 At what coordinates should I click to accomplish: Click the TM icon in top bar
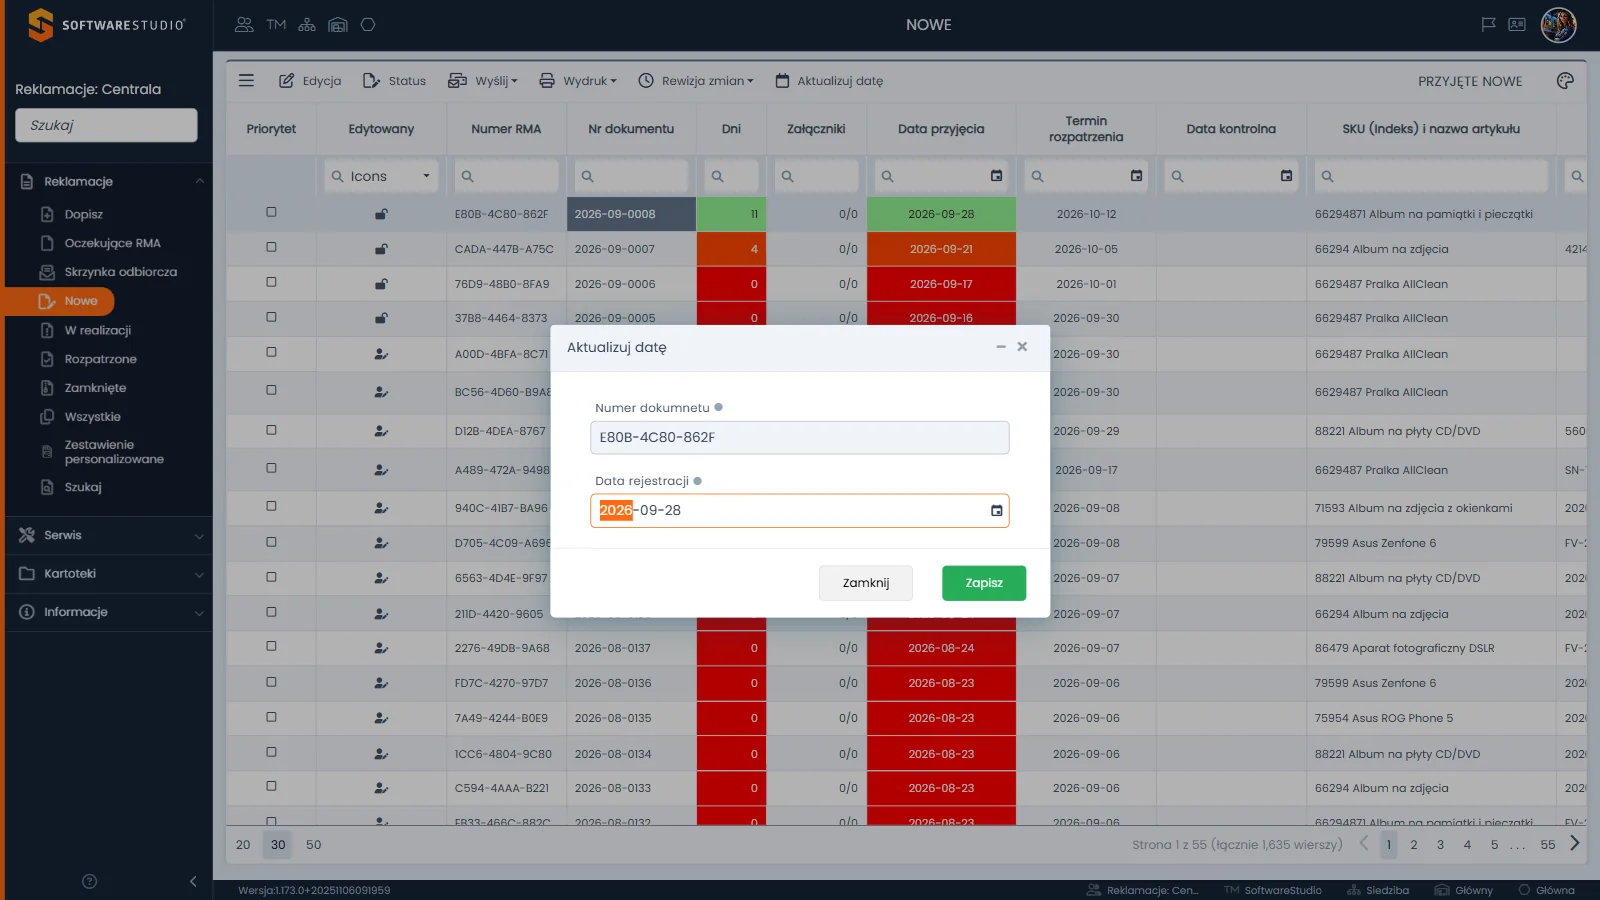(x=276, y=25)
